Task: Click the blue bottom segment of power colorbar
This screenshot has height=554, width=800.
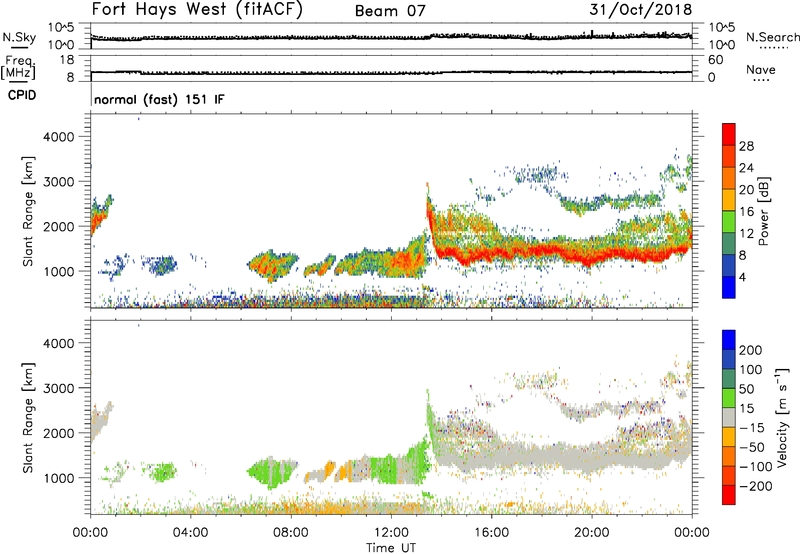Action: (x=729, y=287)
